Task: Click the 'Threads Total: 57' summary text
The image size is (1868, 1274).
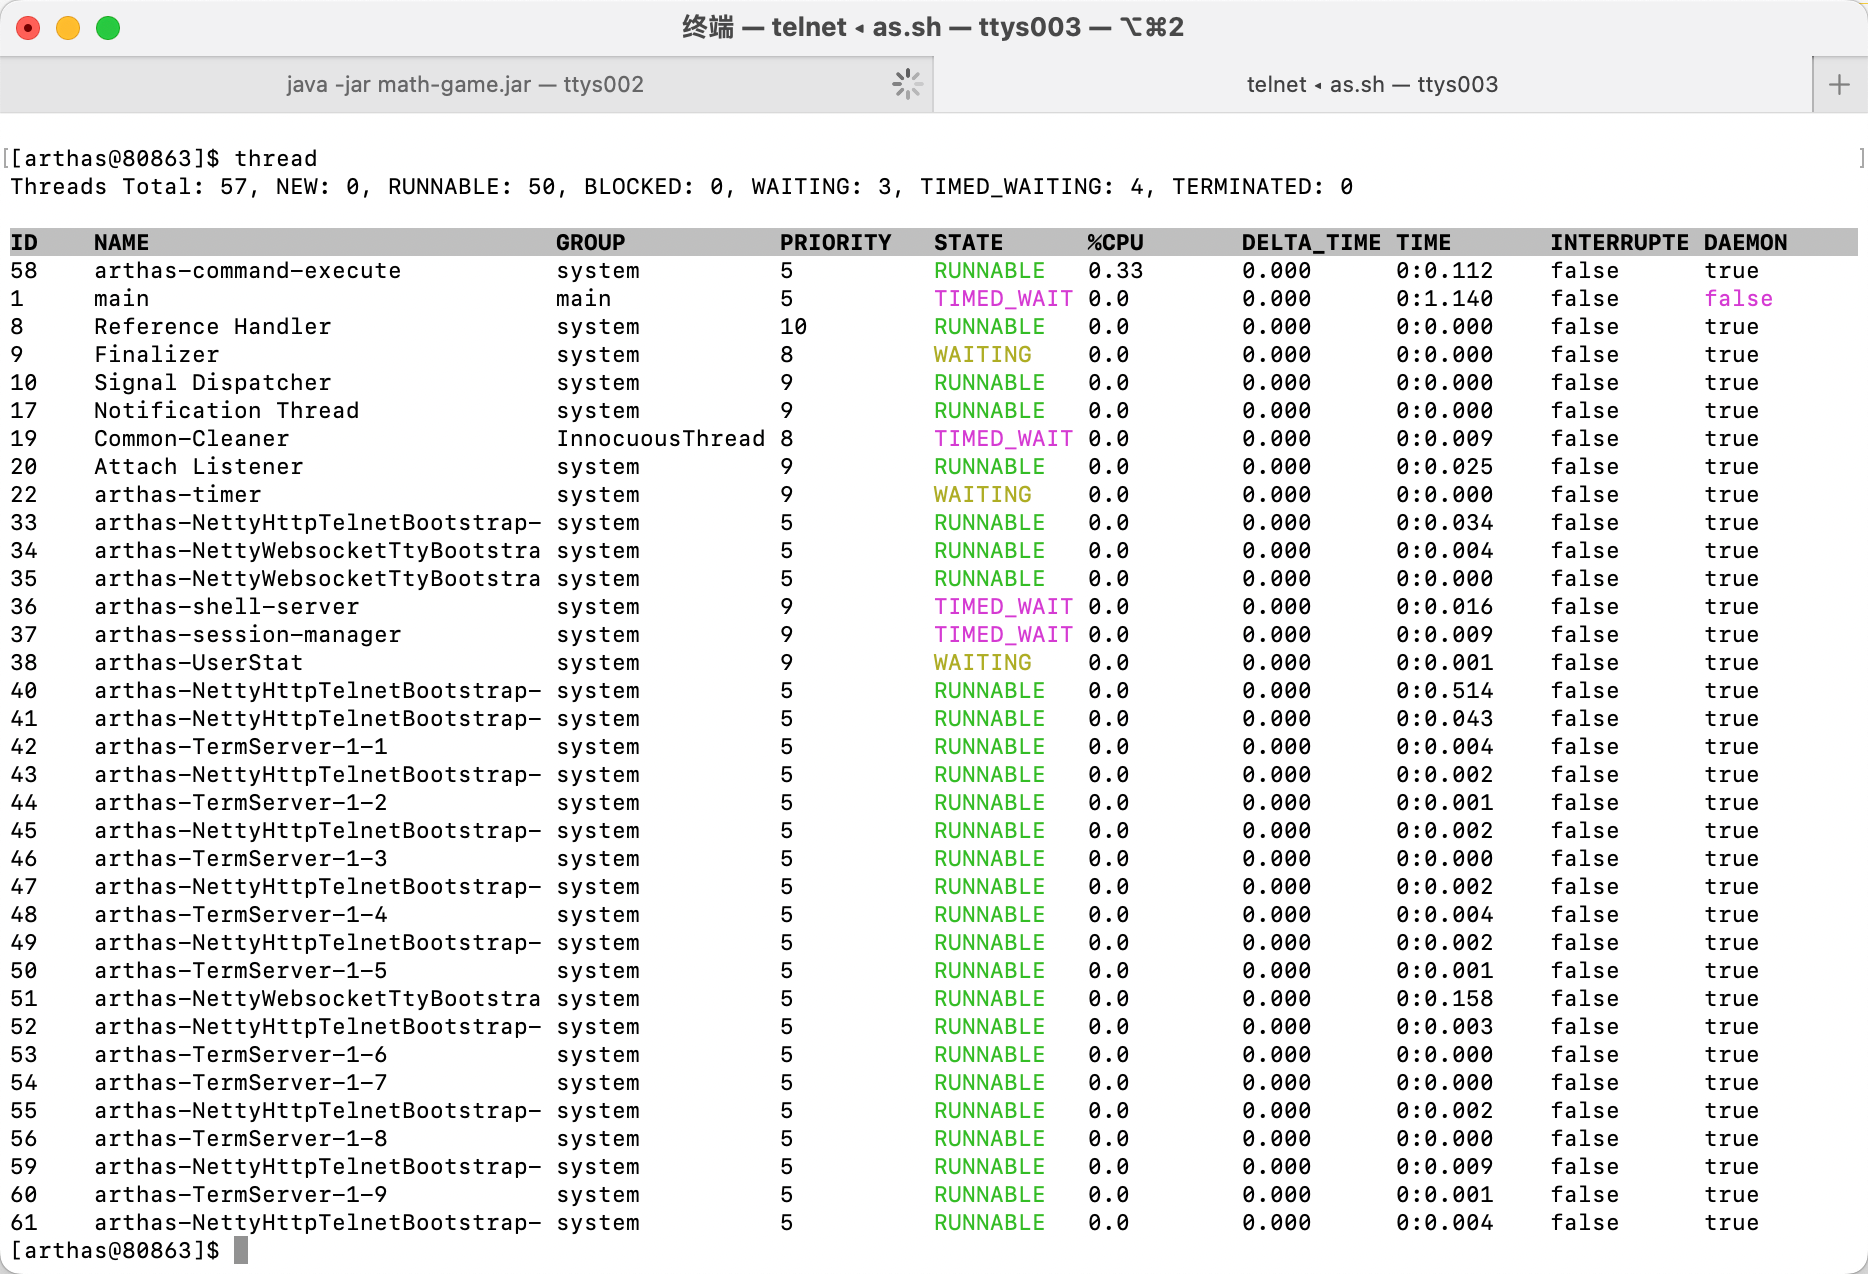Action: click(128, 186)
